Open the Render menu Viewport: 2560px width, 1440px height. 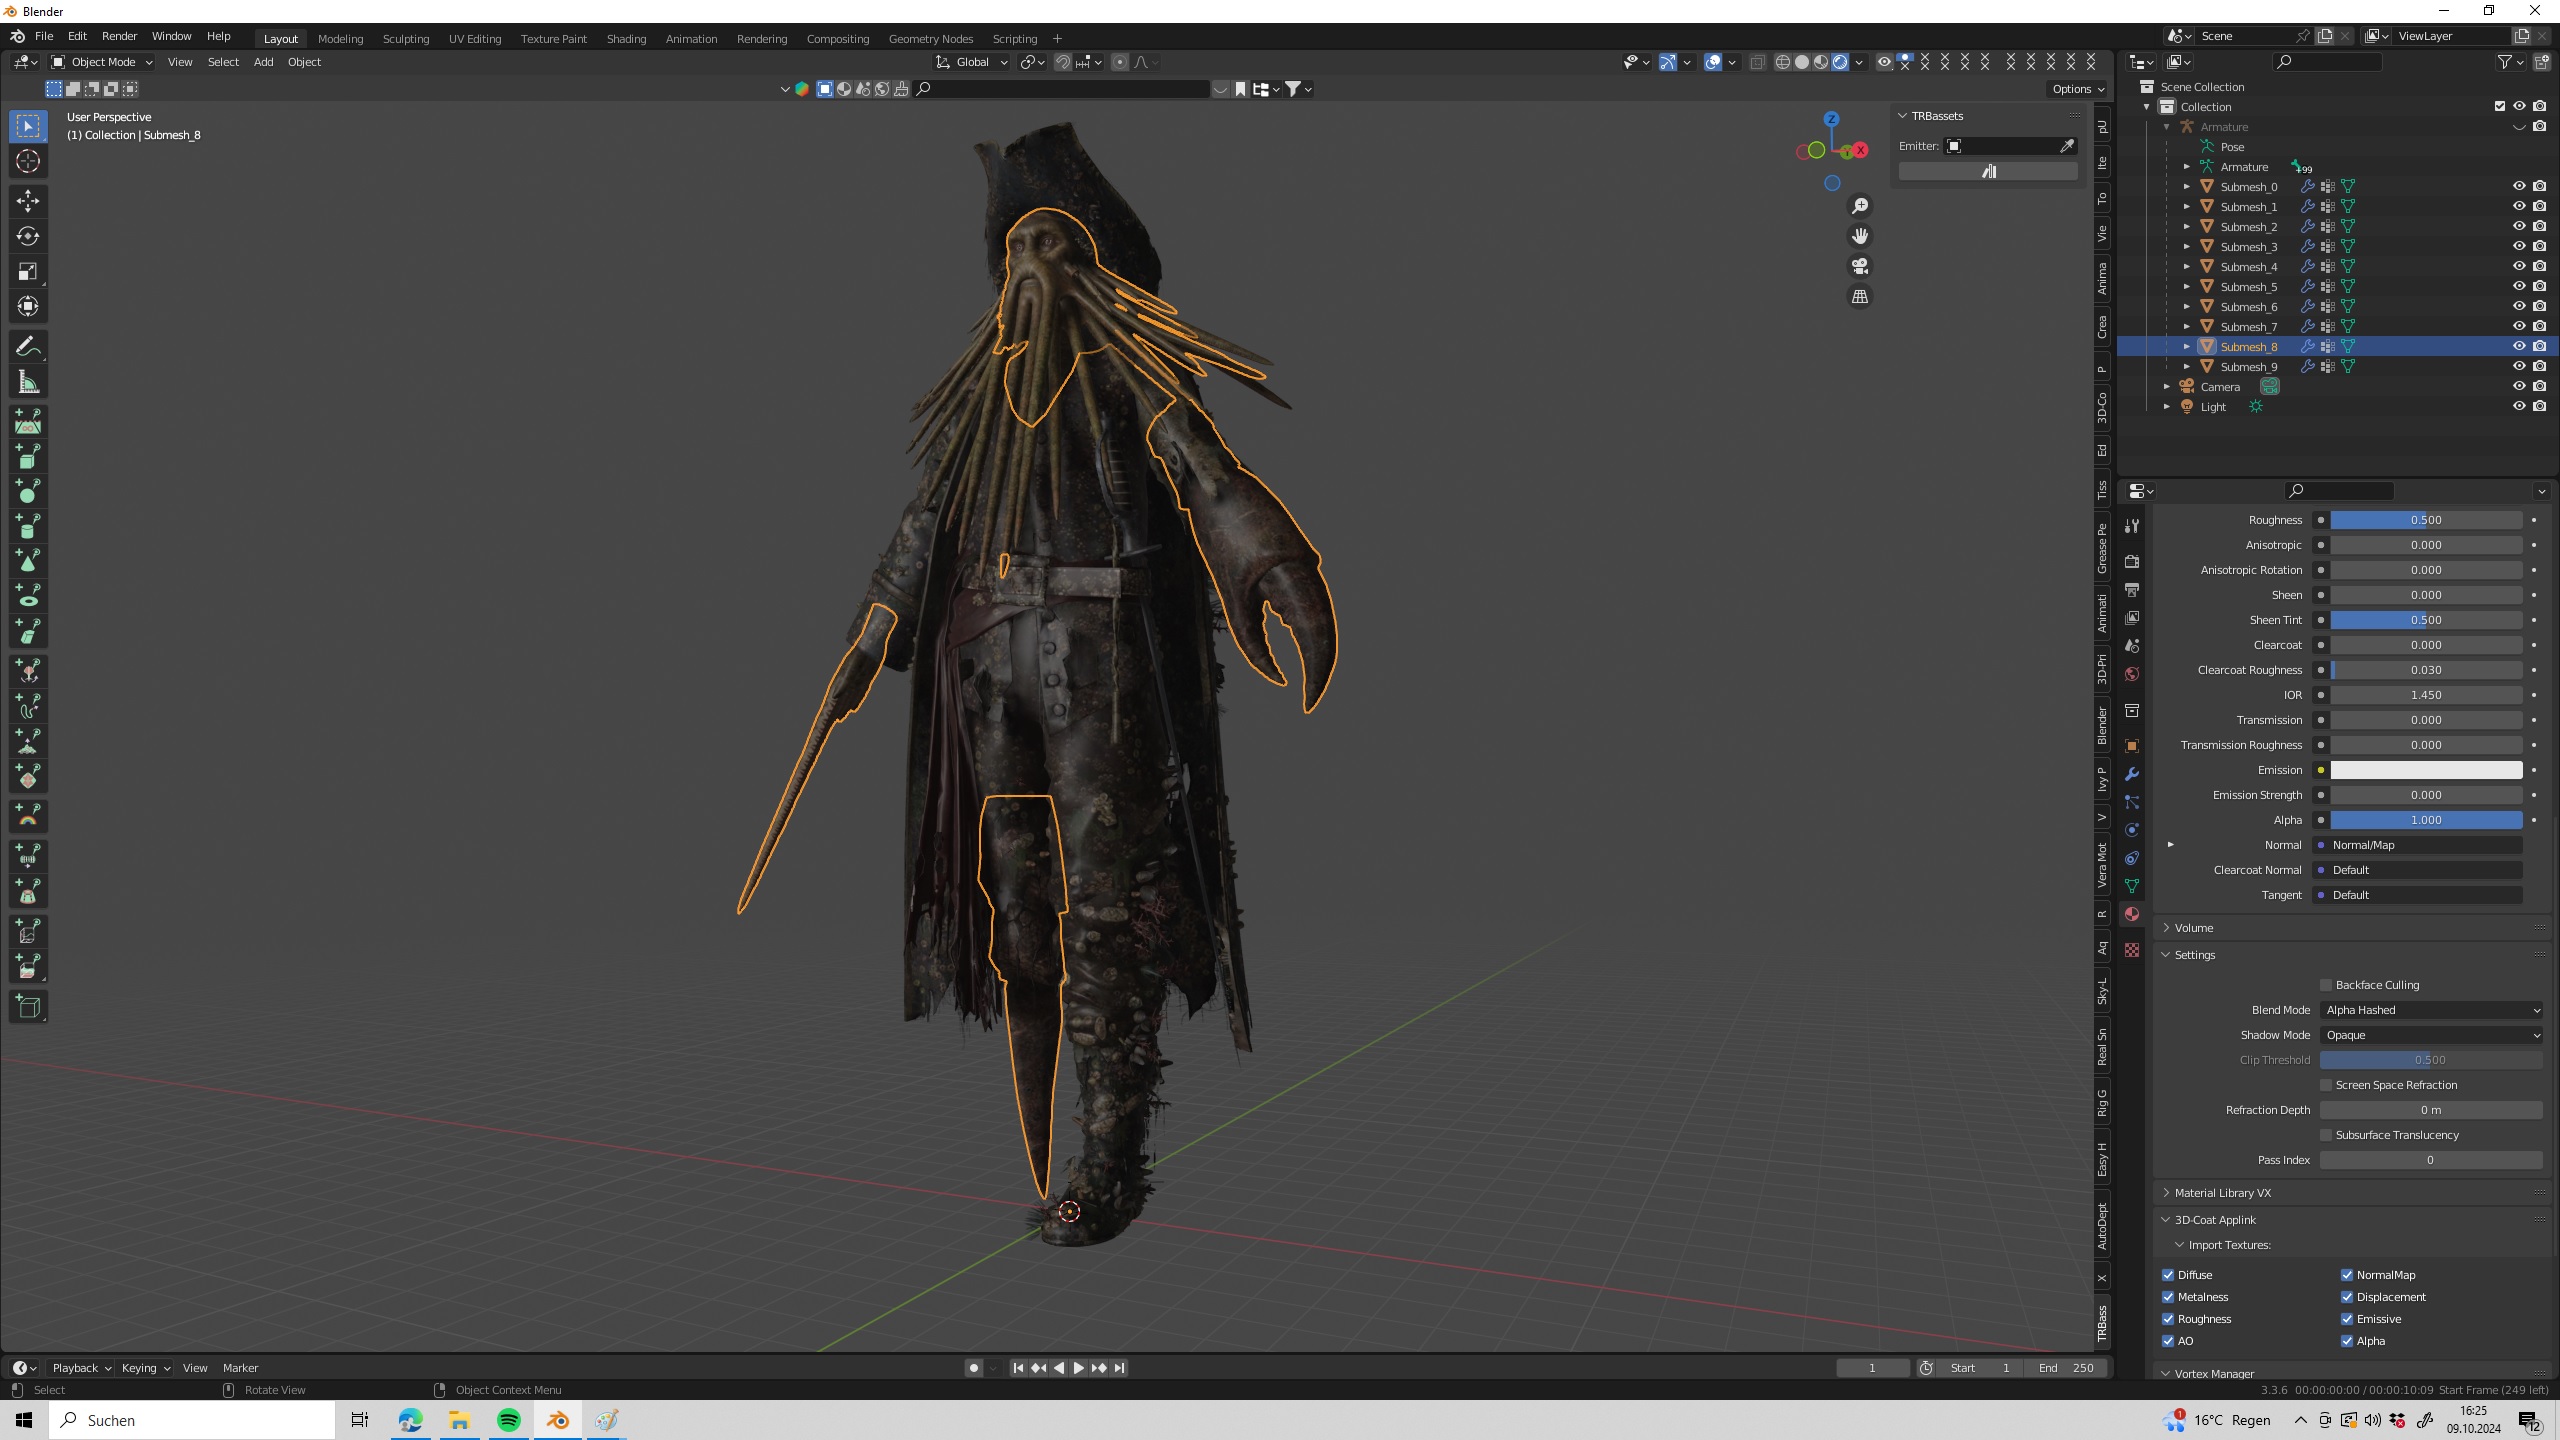pos(119,36)
